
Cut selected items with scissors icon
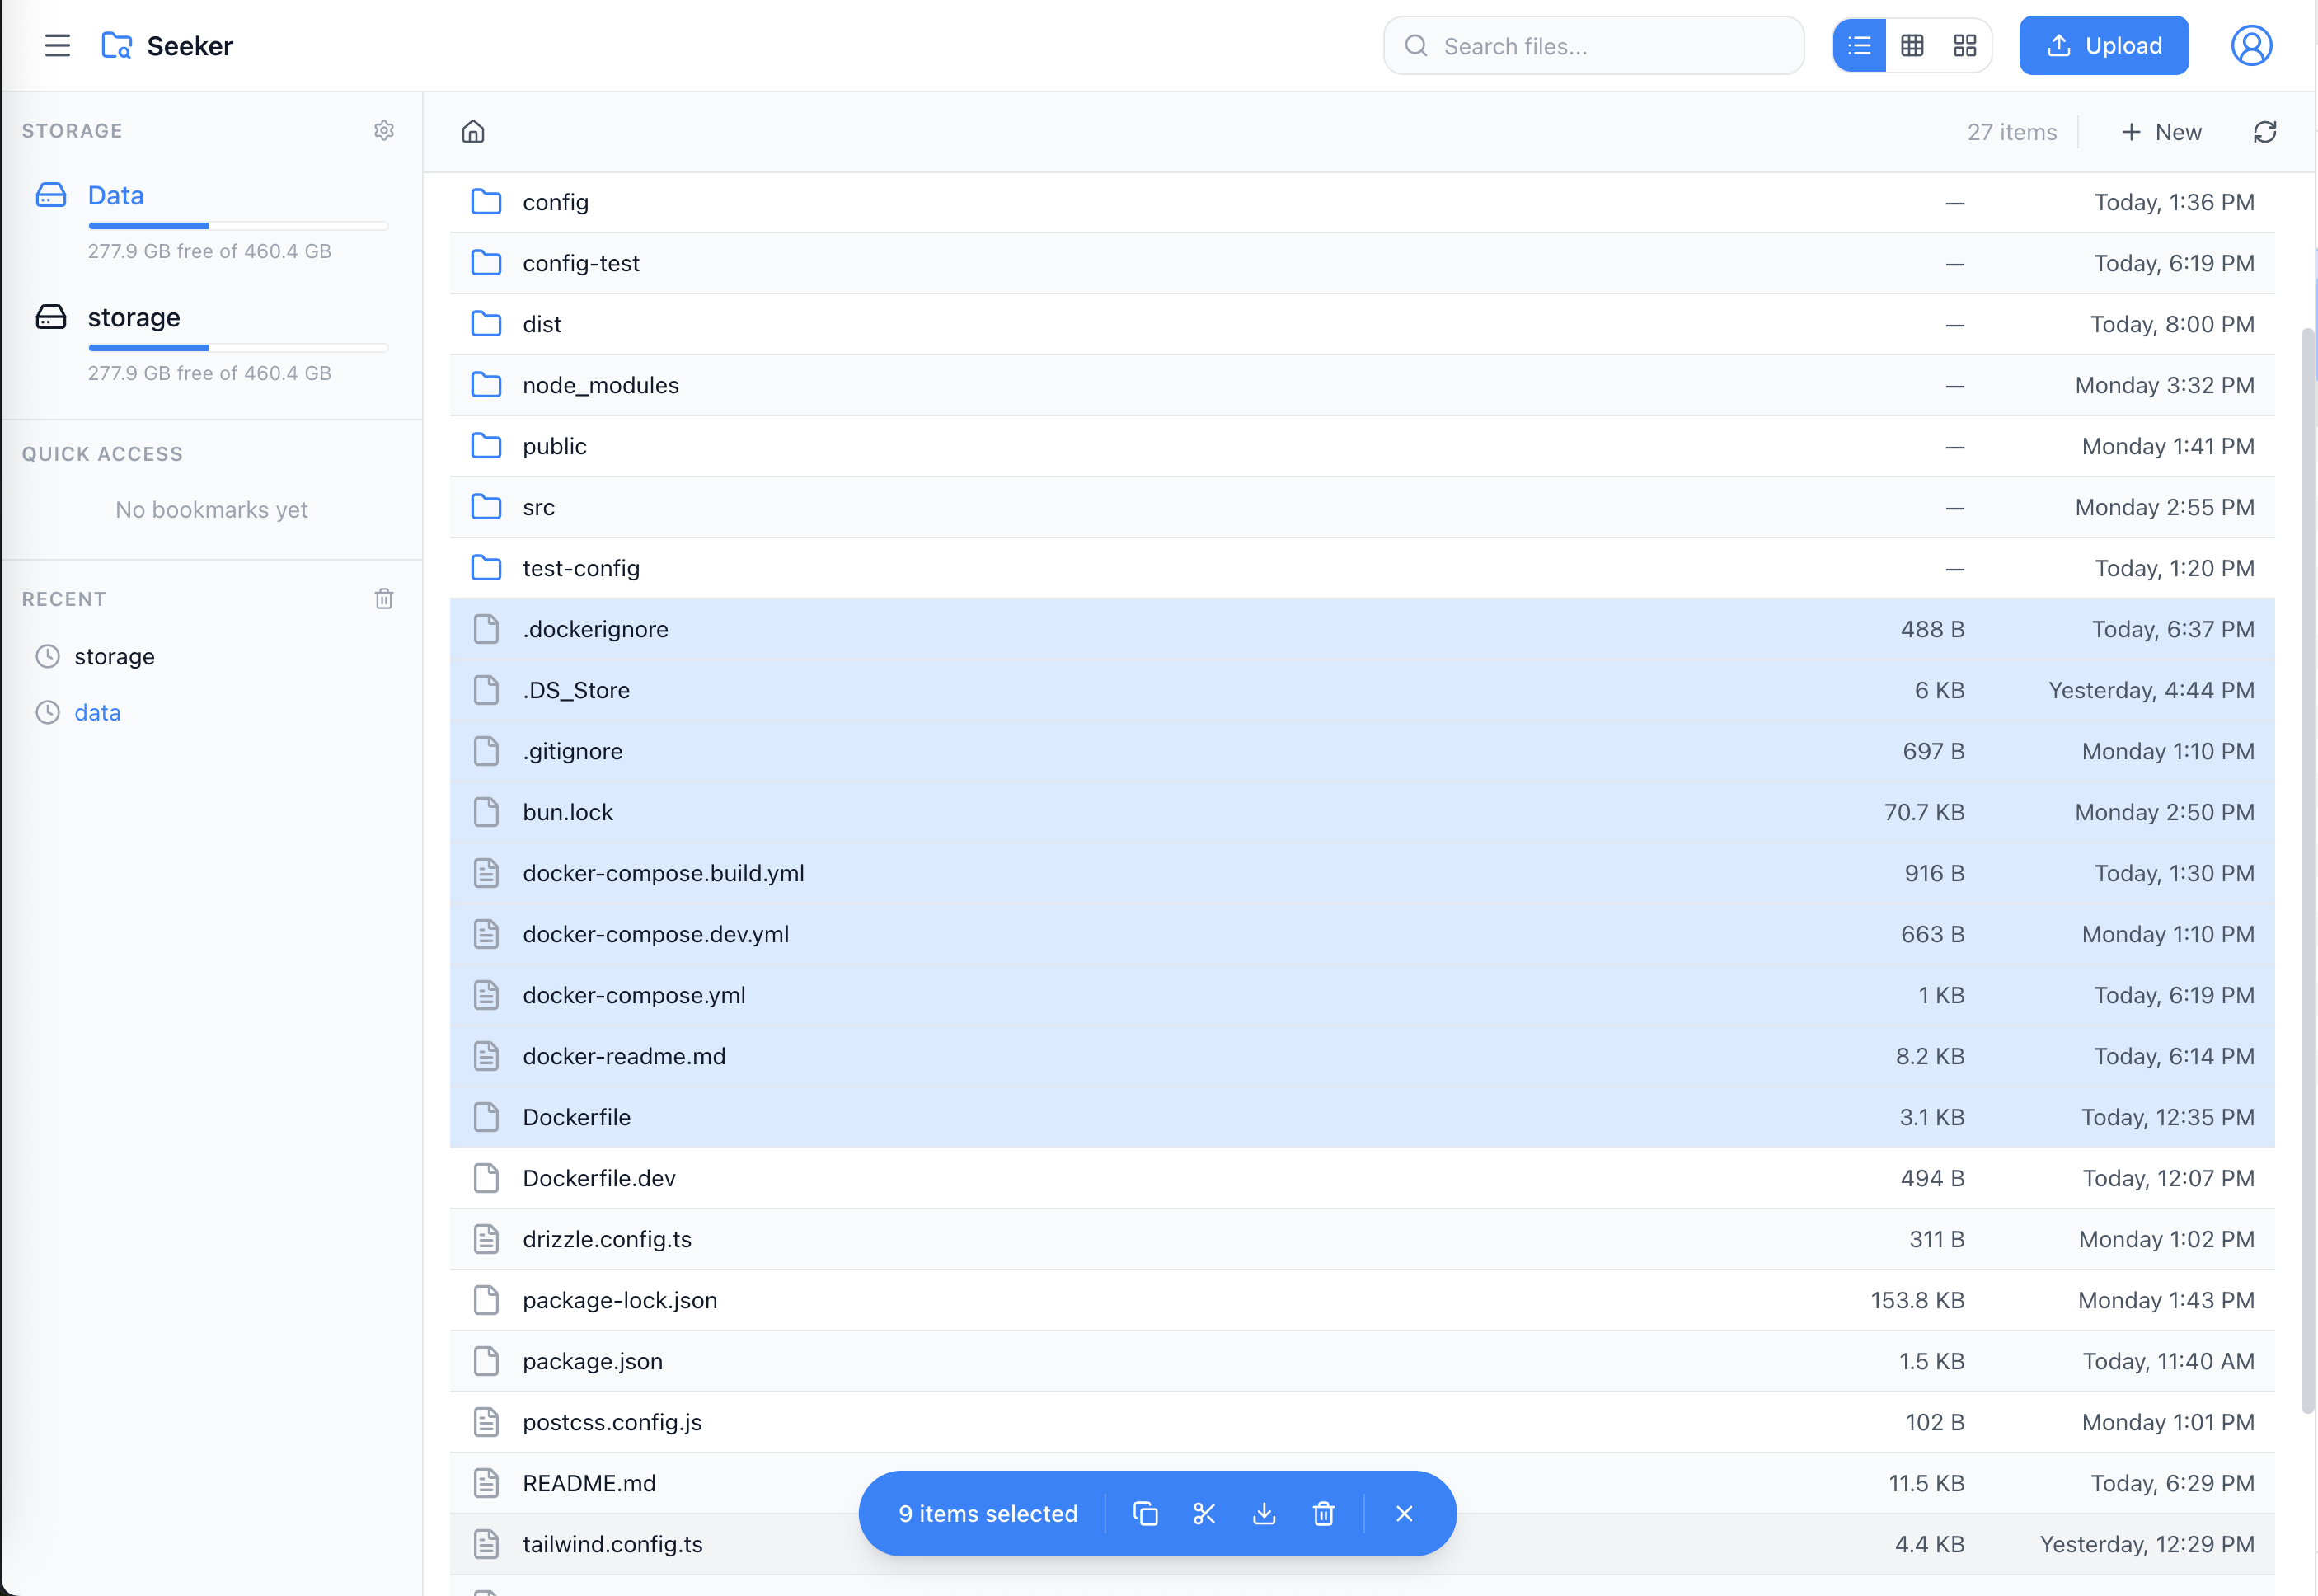[1204, 1513]
